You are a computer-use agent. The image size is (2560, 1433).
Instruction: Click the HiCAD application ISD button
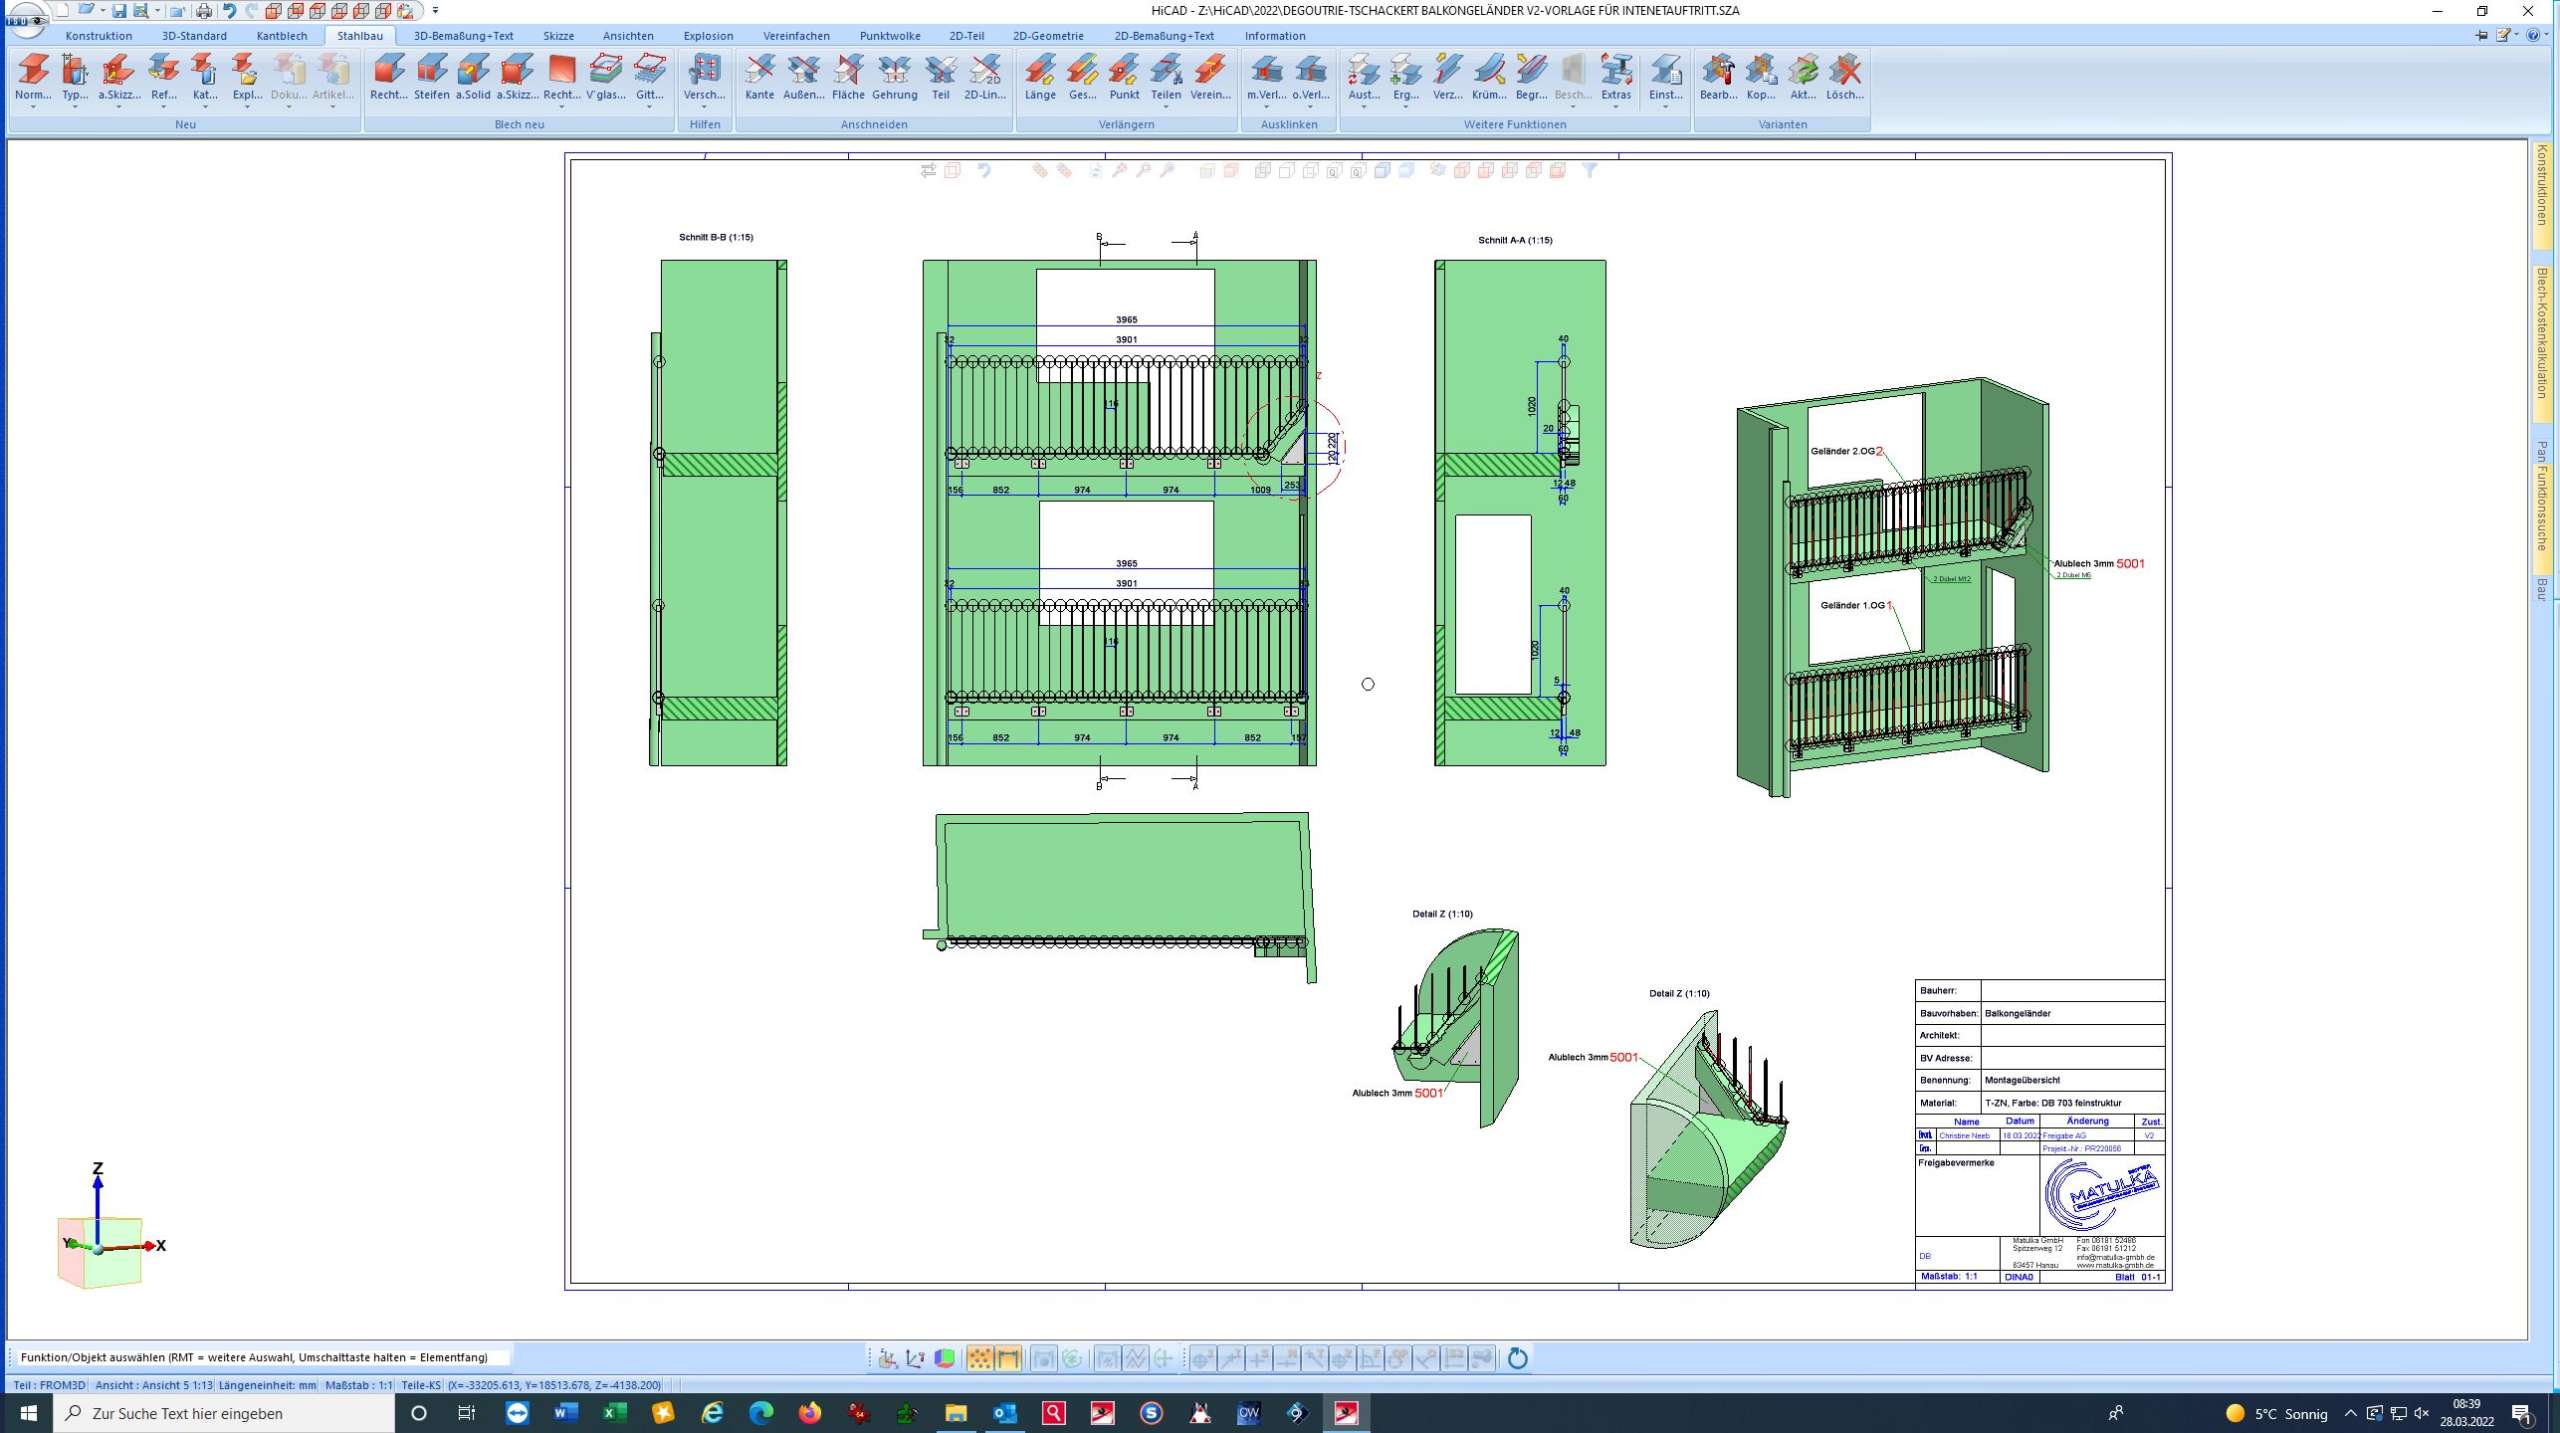[x=27, y=19]
